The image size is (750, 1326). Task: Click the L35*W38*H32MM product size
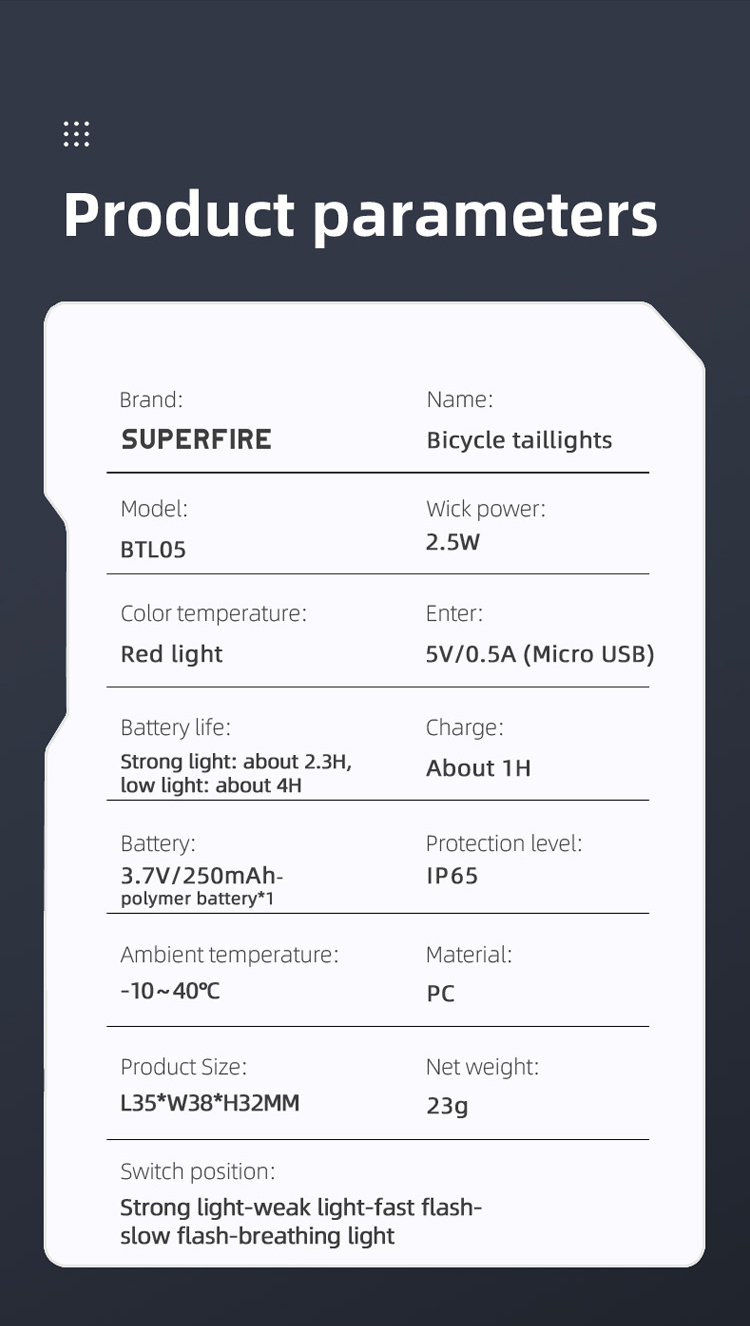(210, 1103)
